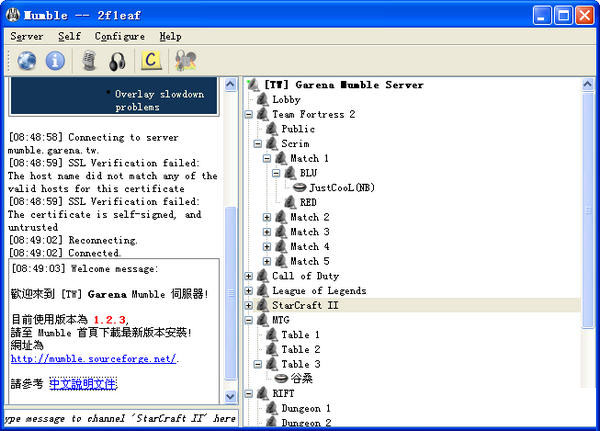Click the log panel scroll down arrow
600x431 pixels.
(230, 397)
